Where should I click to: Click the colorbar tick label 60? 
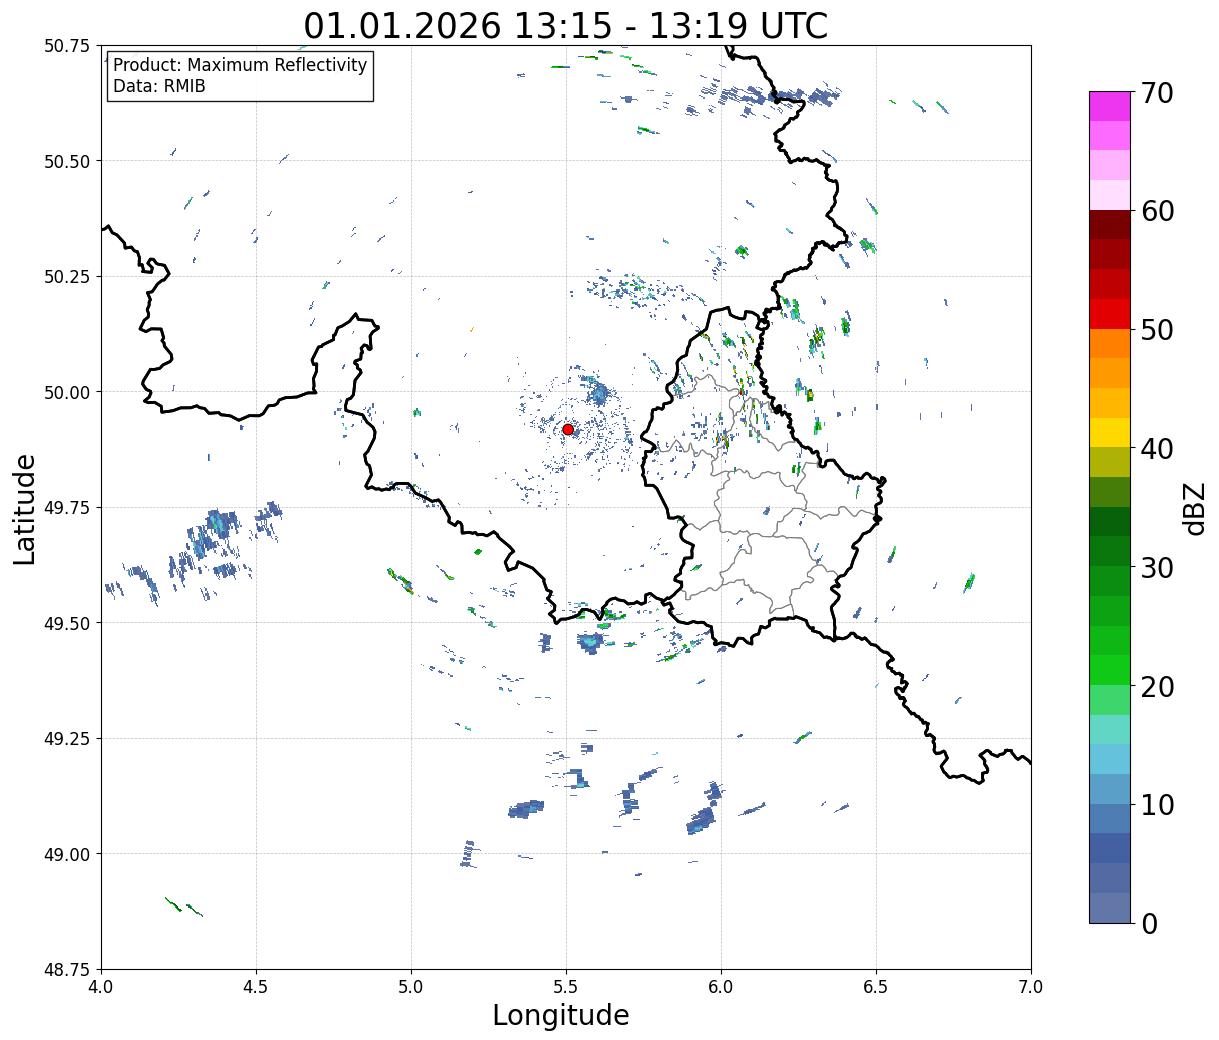click(x=1157, y=211)
